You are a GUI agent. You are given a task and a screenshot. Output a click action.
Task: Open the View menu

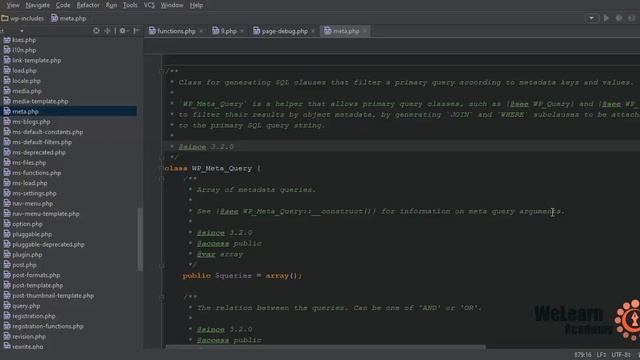tap(13, 5)
